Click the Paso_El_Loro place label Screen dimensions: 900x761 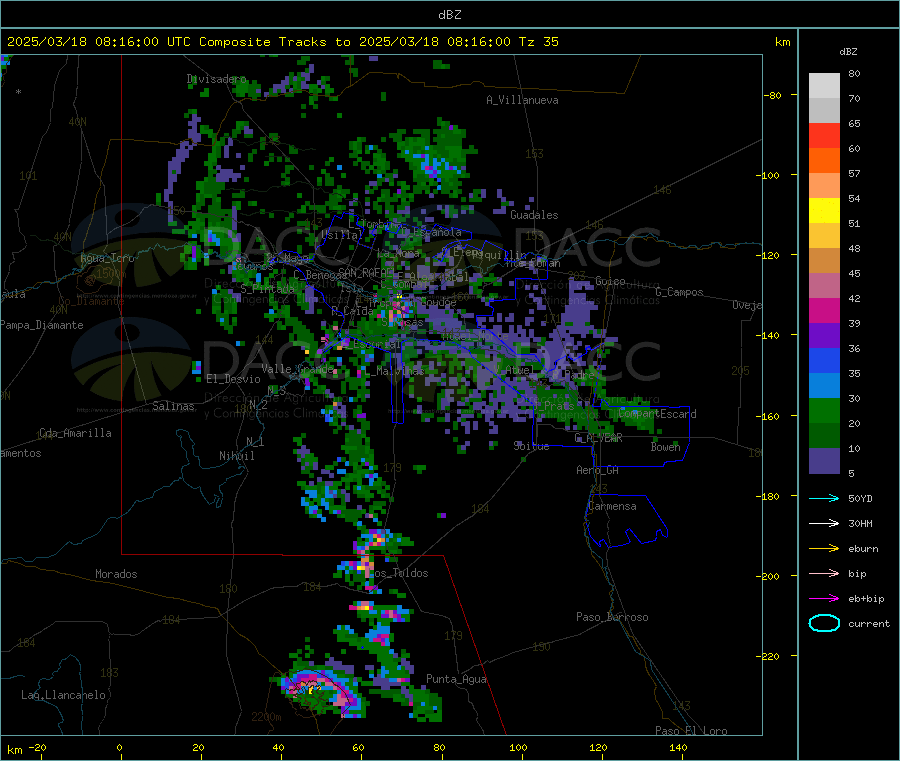(691, 731)
